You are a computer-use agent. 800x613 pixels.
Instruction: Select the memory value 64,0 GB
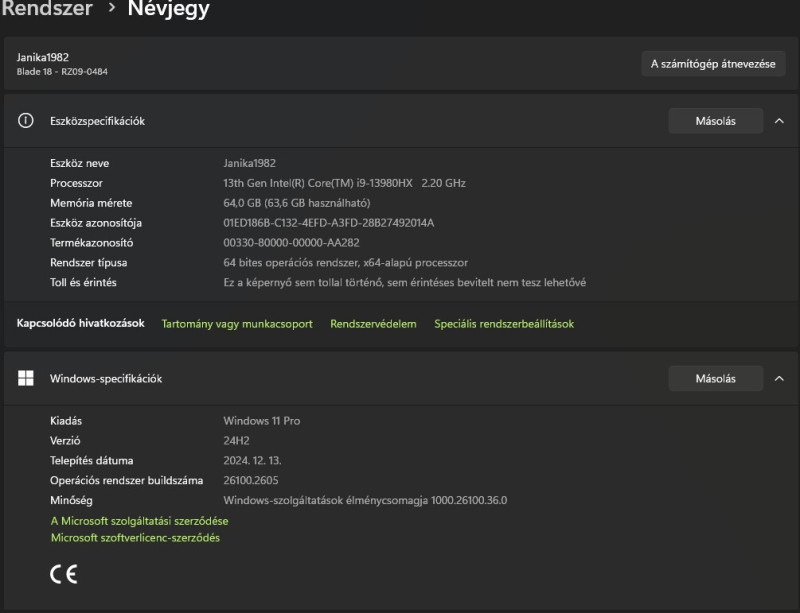pyautogui.click(x=296, y=203)
